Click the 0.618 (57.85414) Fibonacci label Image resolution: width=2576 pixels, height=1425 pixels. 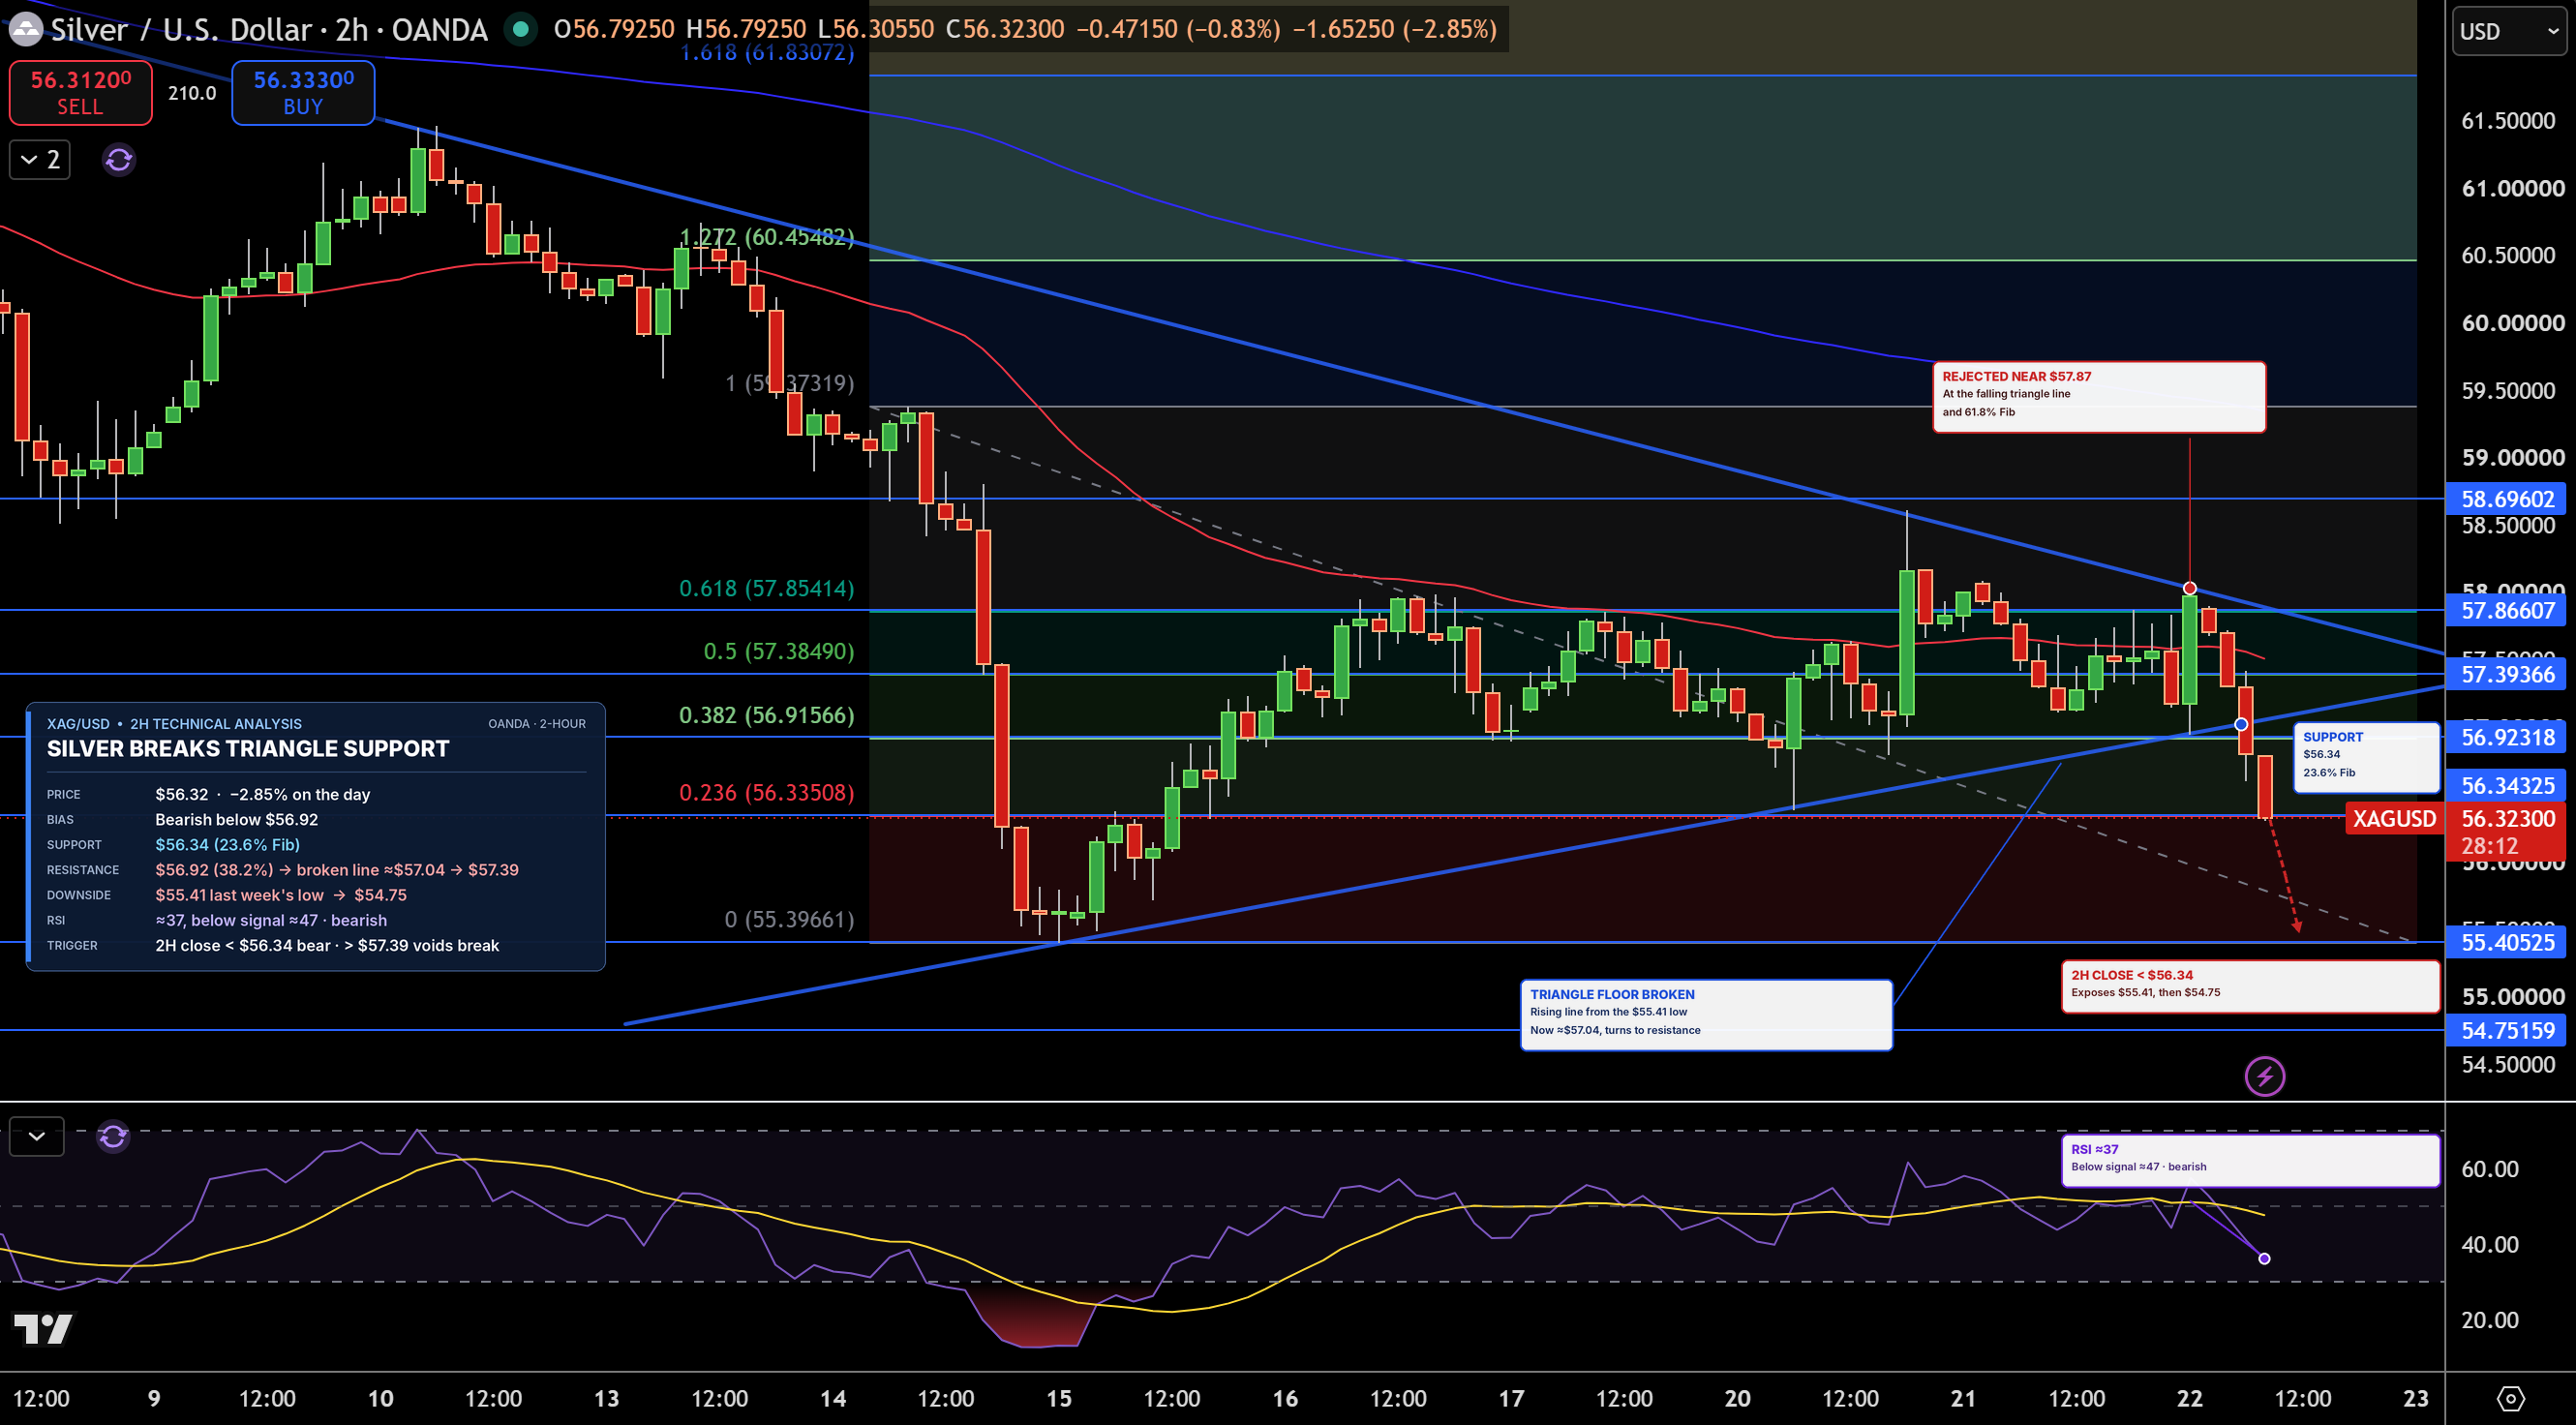(x=767, y=588)
